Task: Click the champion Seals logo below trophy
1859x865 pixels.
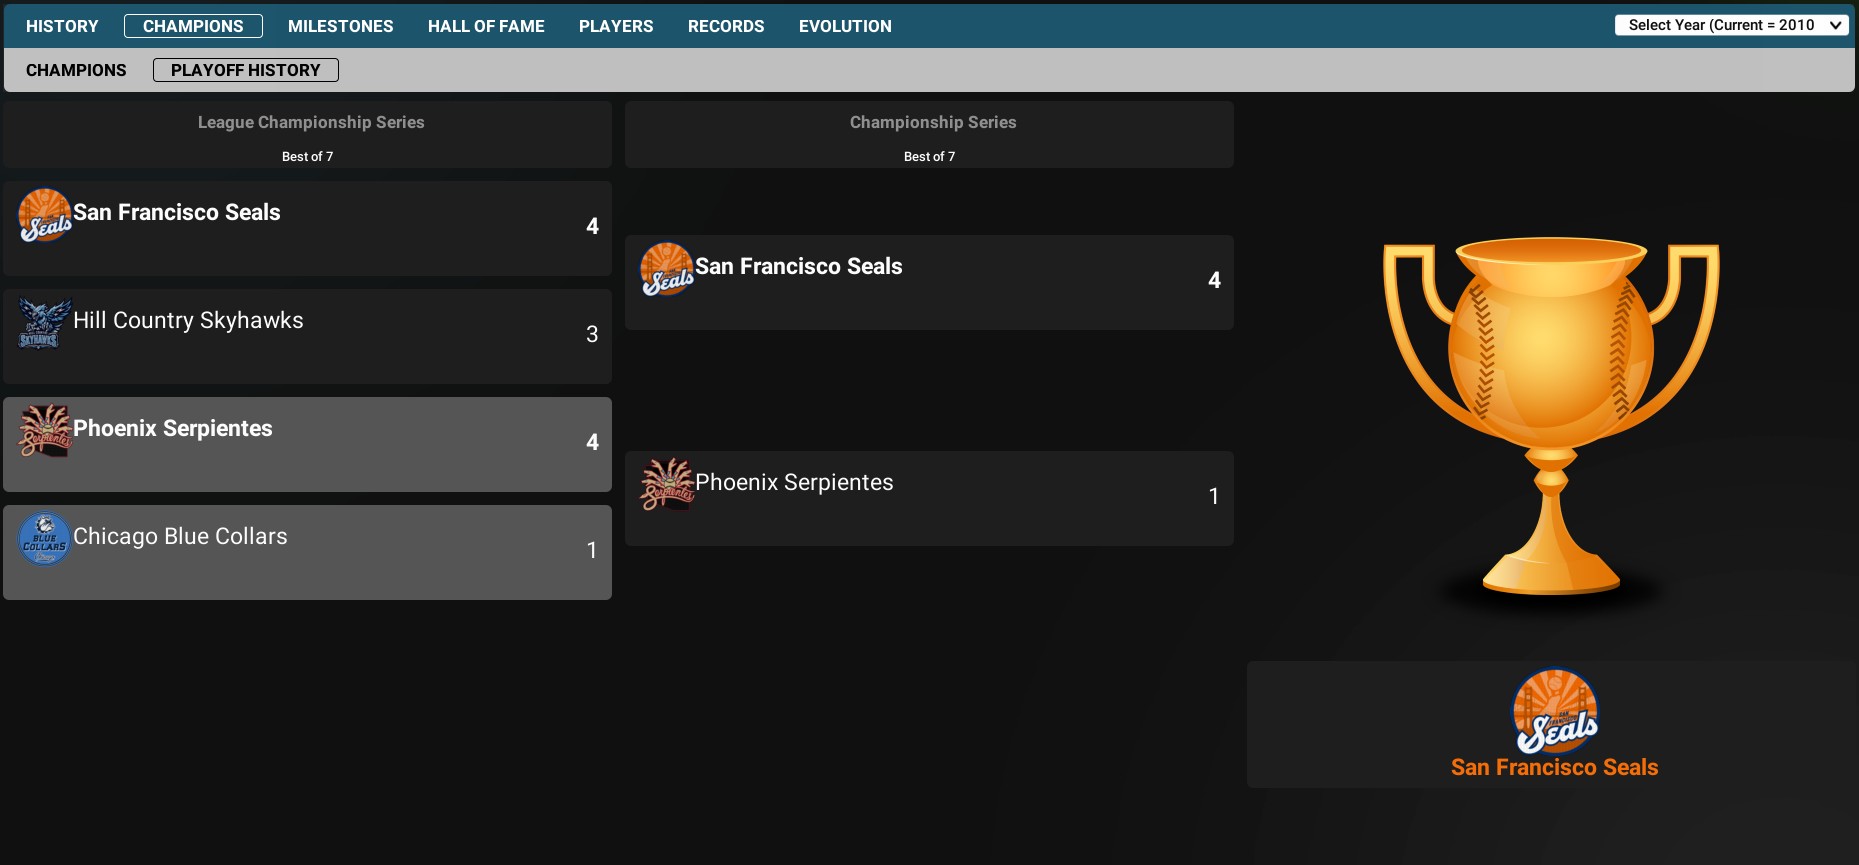Action: click(1554, 711)
